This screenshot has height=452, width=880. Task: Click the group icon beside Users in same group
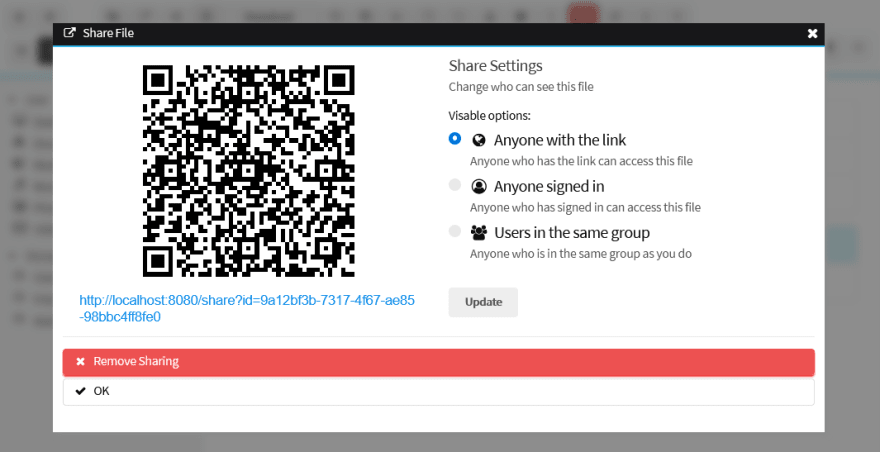tap(479, 232)
